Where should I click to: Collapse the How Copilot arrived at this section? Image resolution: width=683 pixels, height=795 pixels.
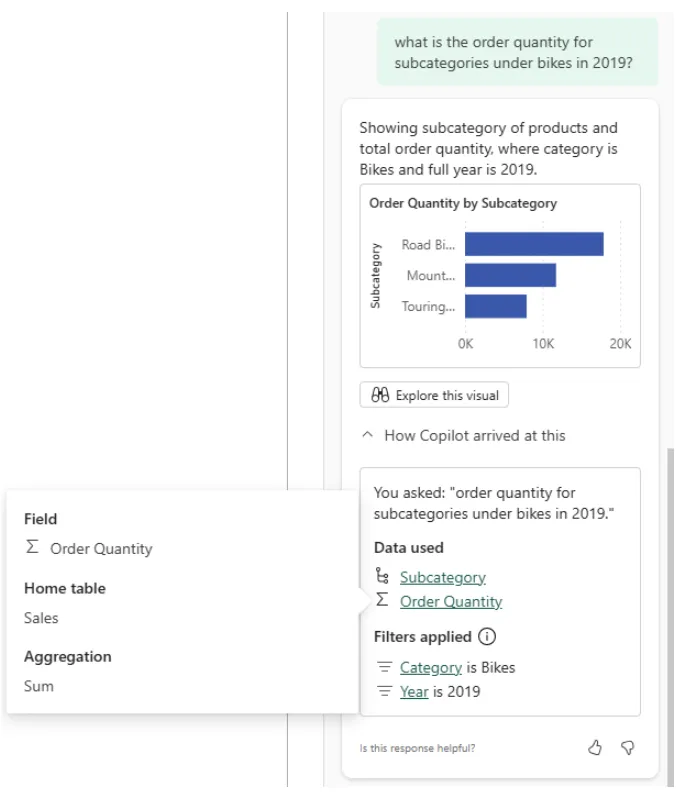463,436
